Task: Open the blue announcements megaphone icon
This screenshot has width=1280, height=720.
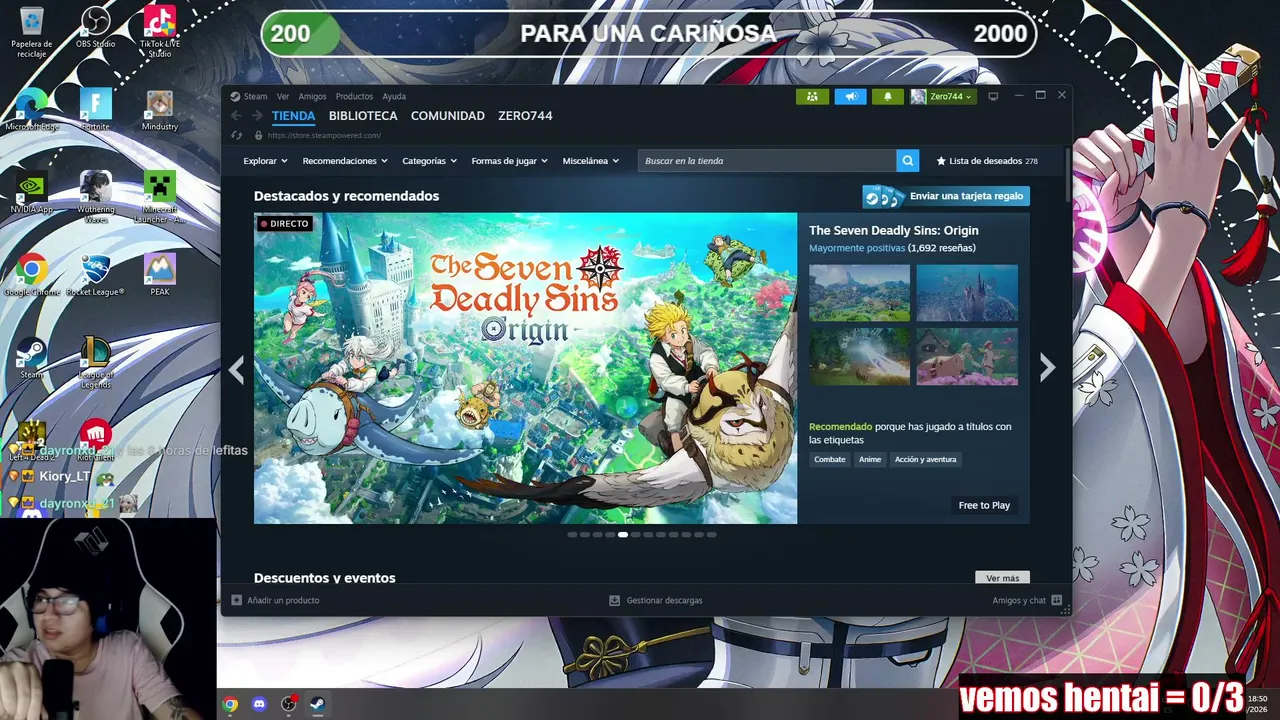Action: pyautogui.click(x=850, y=96)
